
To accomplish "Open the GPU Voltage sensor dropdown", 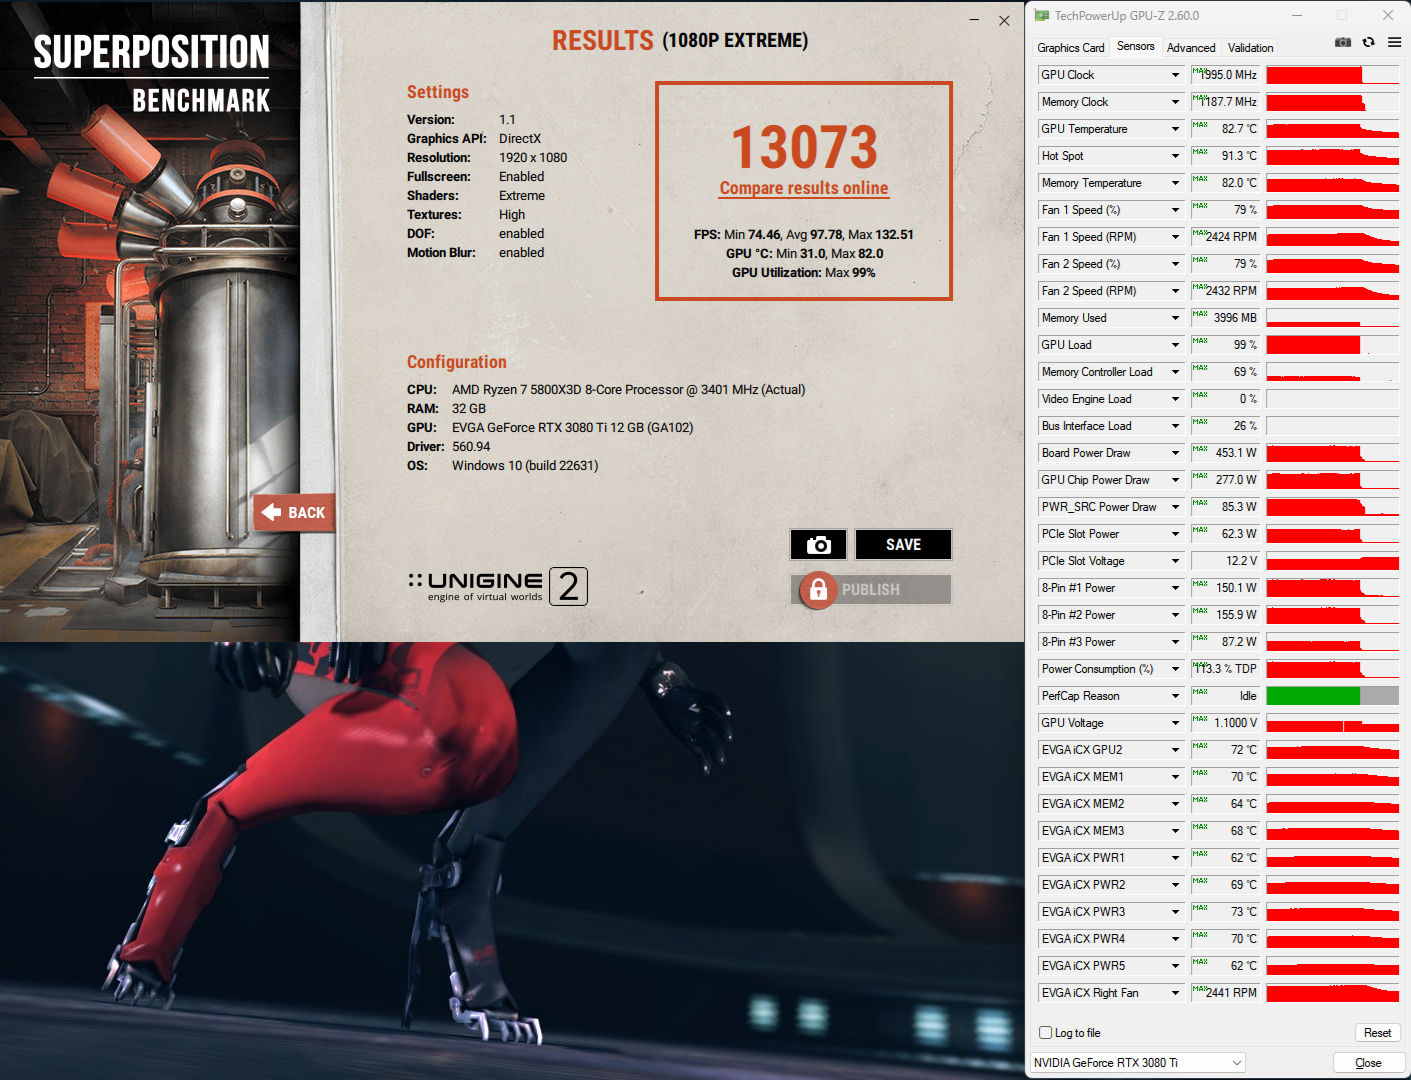I will pos(1176,723).
